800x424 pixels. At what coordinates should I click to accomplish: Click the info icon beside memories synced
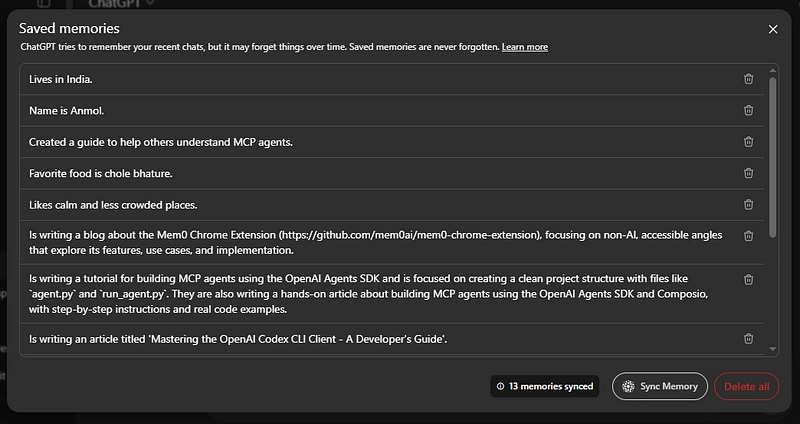[500, 386]
